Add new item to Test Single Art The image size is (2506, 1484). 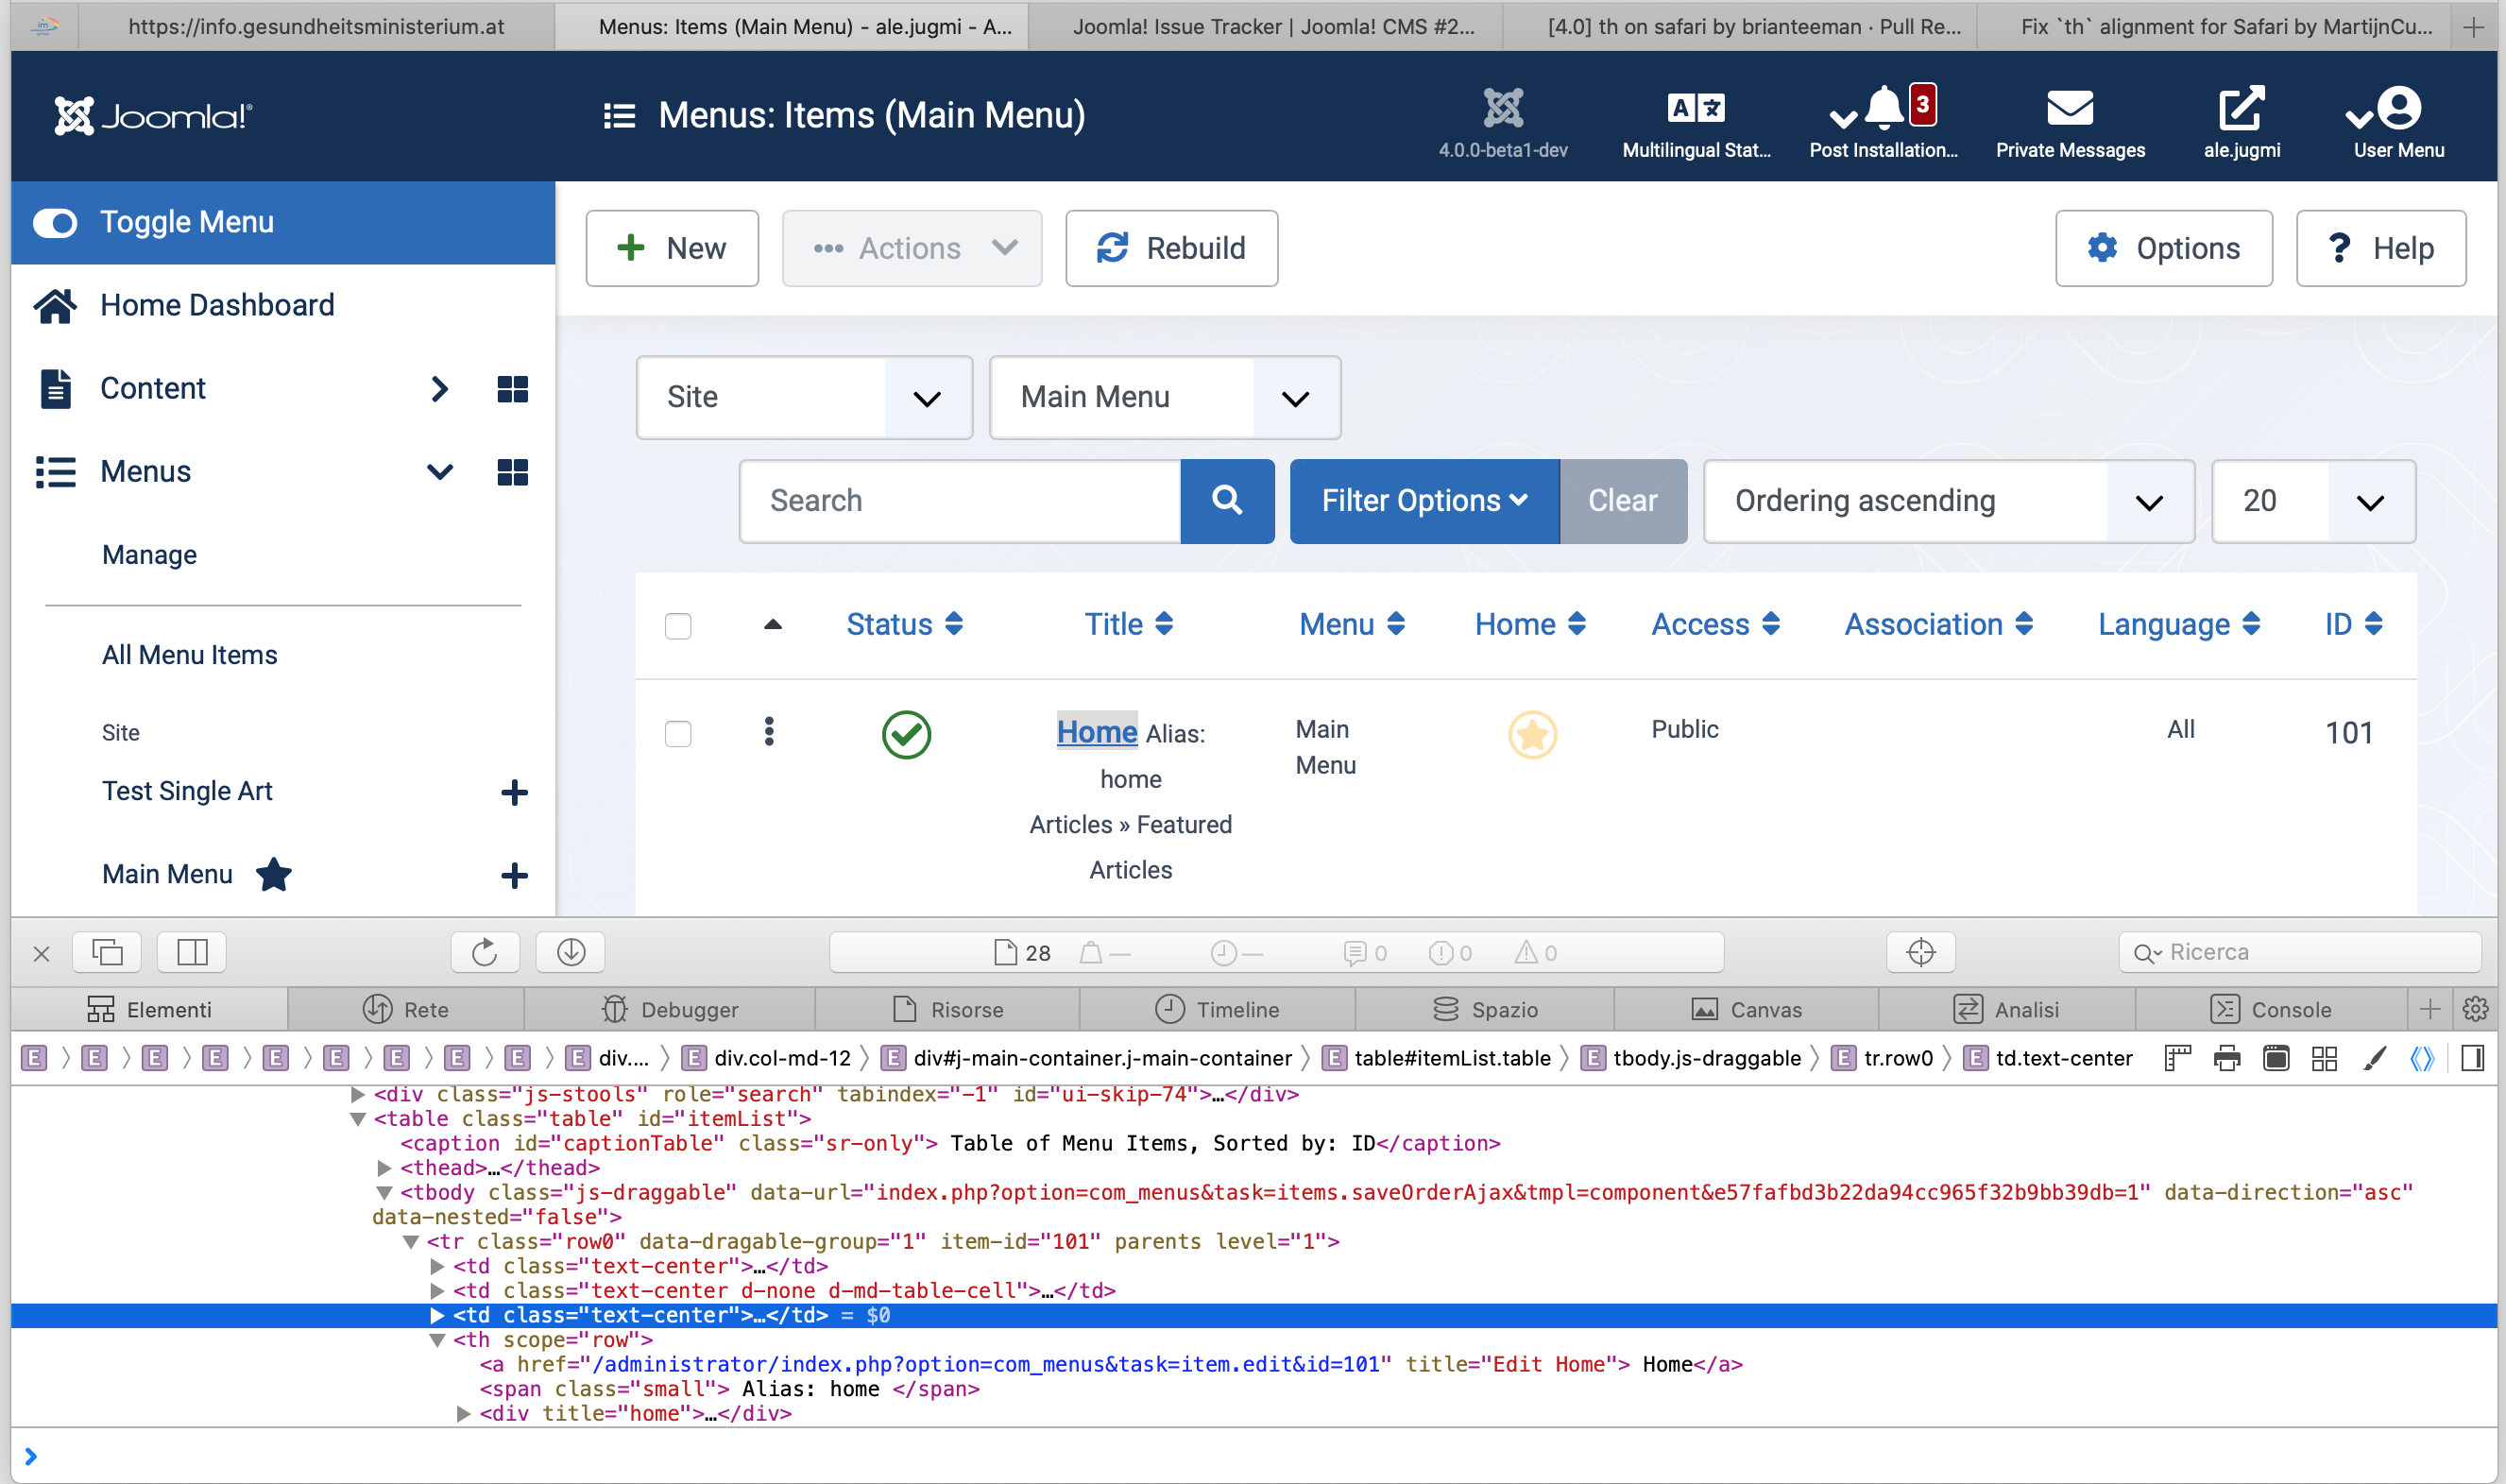514,792
